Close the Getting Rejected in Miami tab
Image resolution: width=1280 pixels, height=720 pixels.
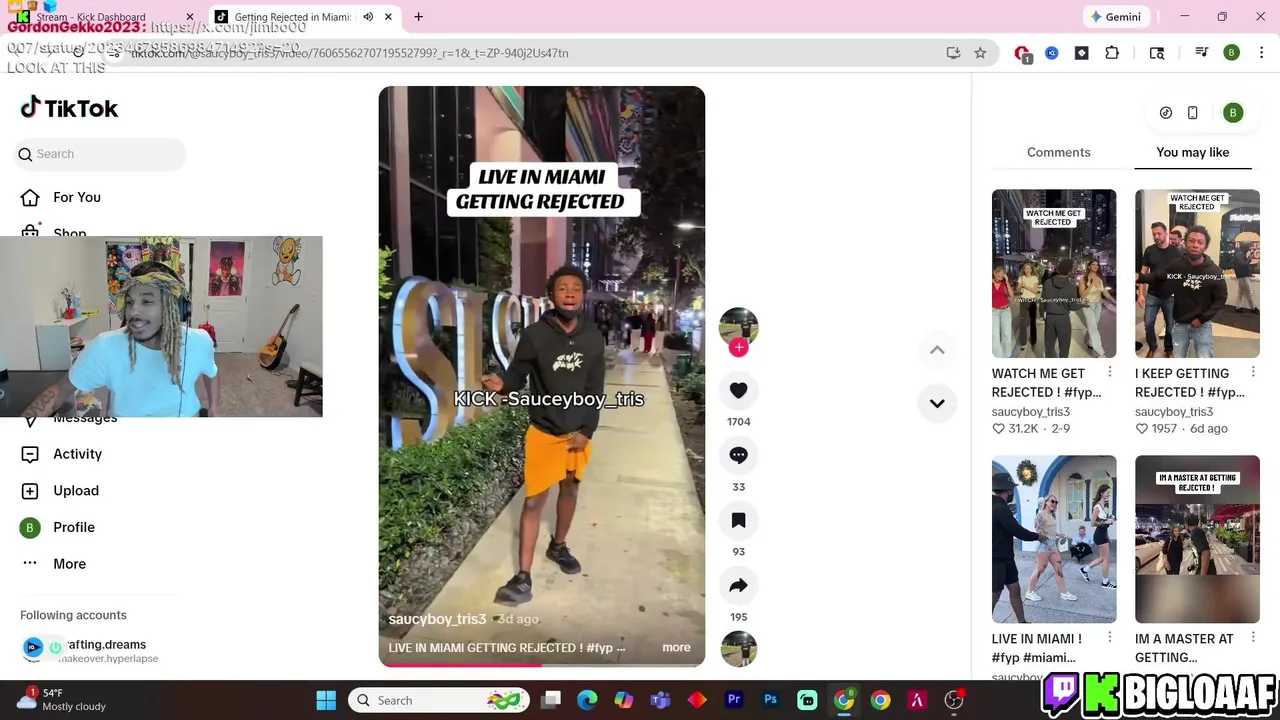point(388,17)
